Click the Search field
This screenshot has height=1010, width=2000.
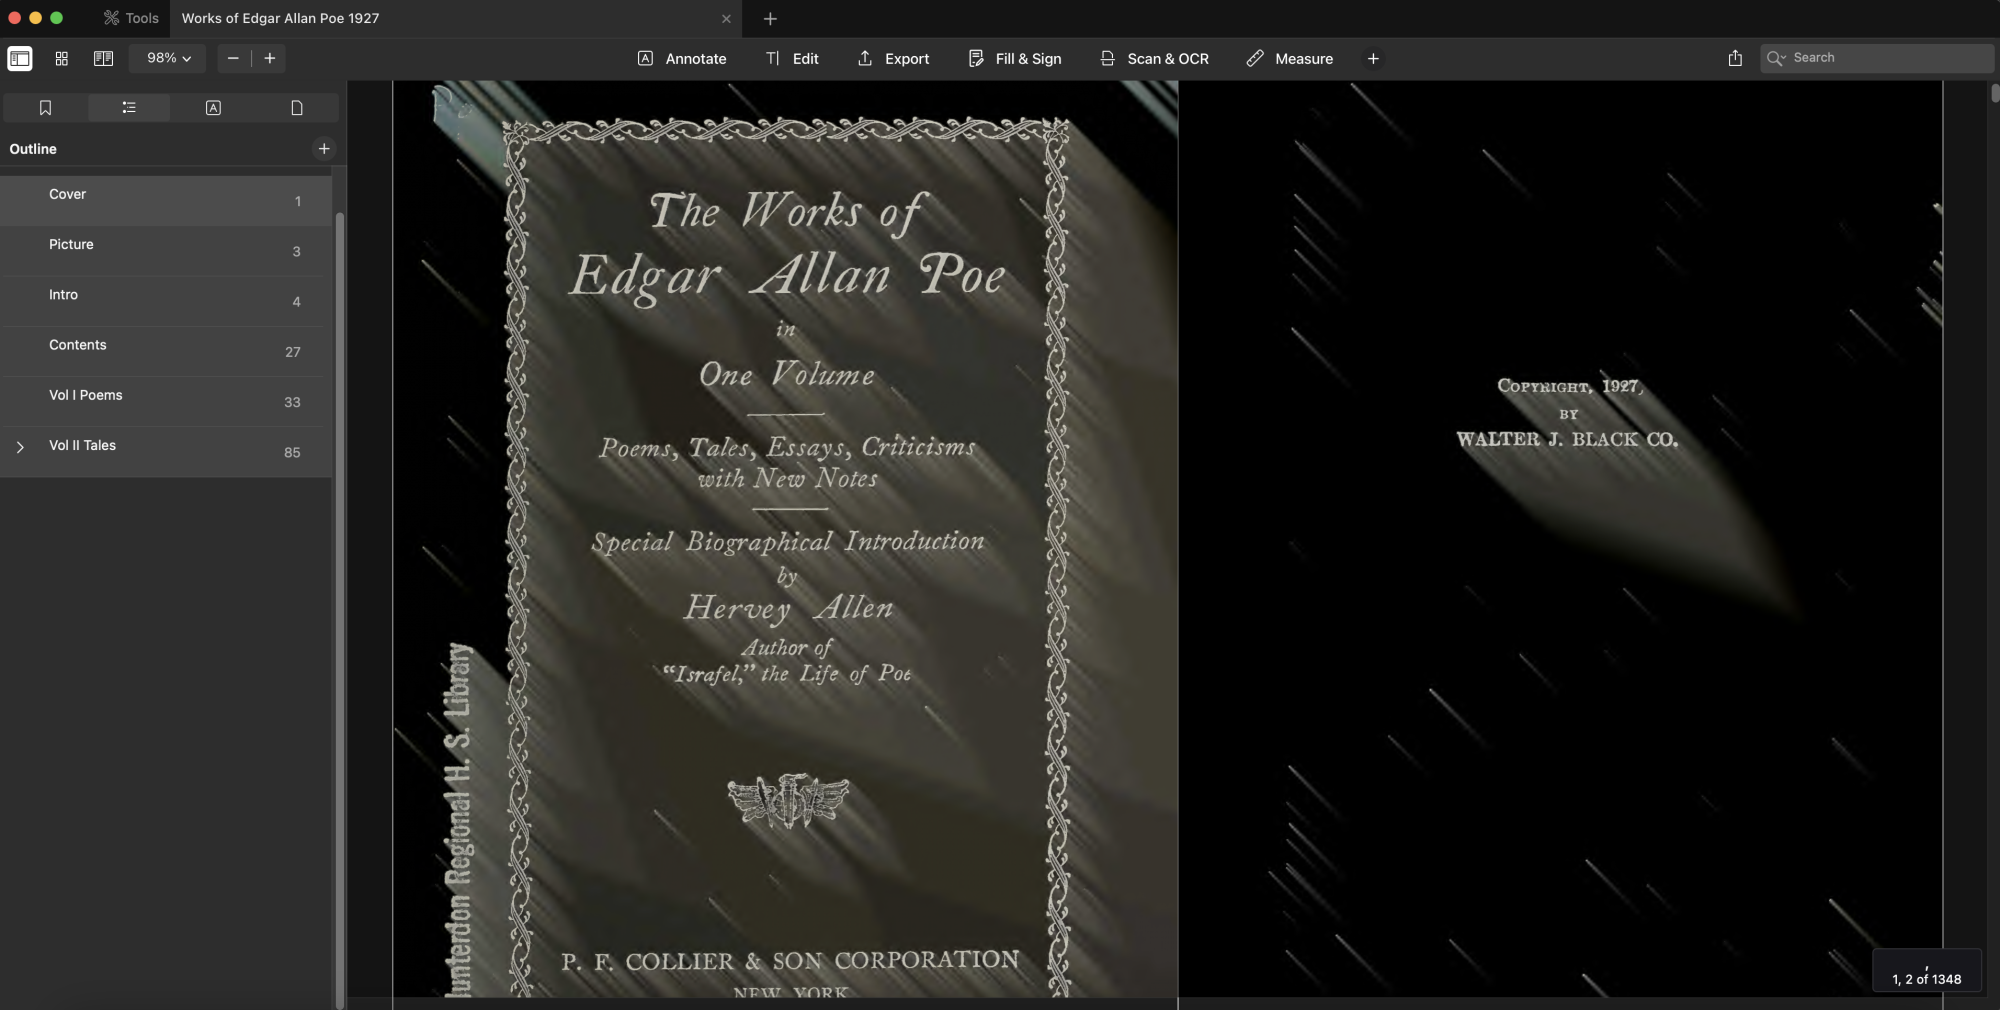click(x=1877, y=58)
